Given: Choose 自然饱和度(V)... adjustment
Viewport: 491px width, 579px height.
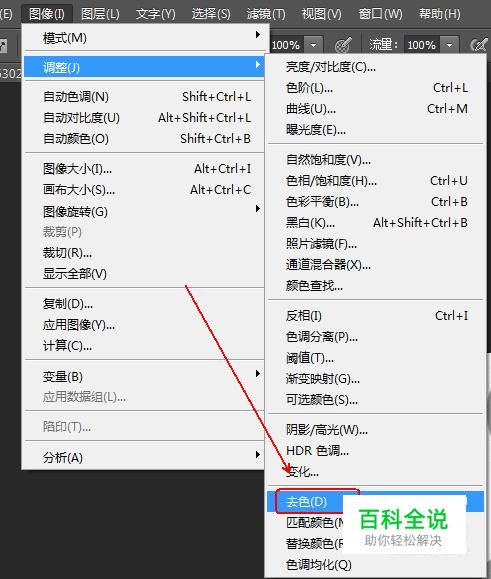Looking at the screenshot, I should click(x=375, y=160).
